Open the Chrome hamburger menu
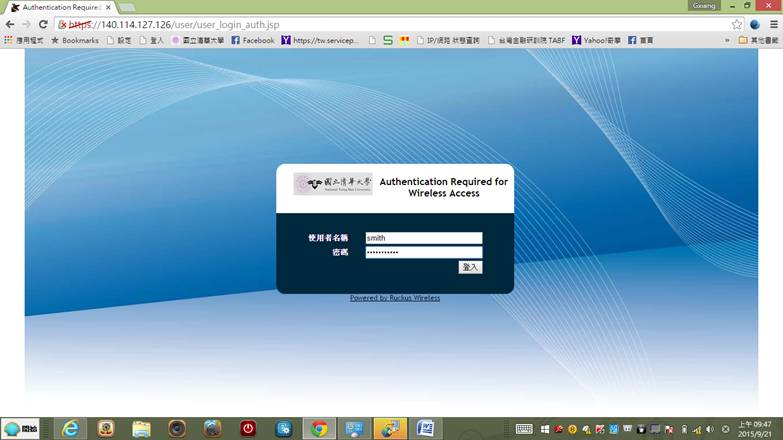 tap(773, 24)
